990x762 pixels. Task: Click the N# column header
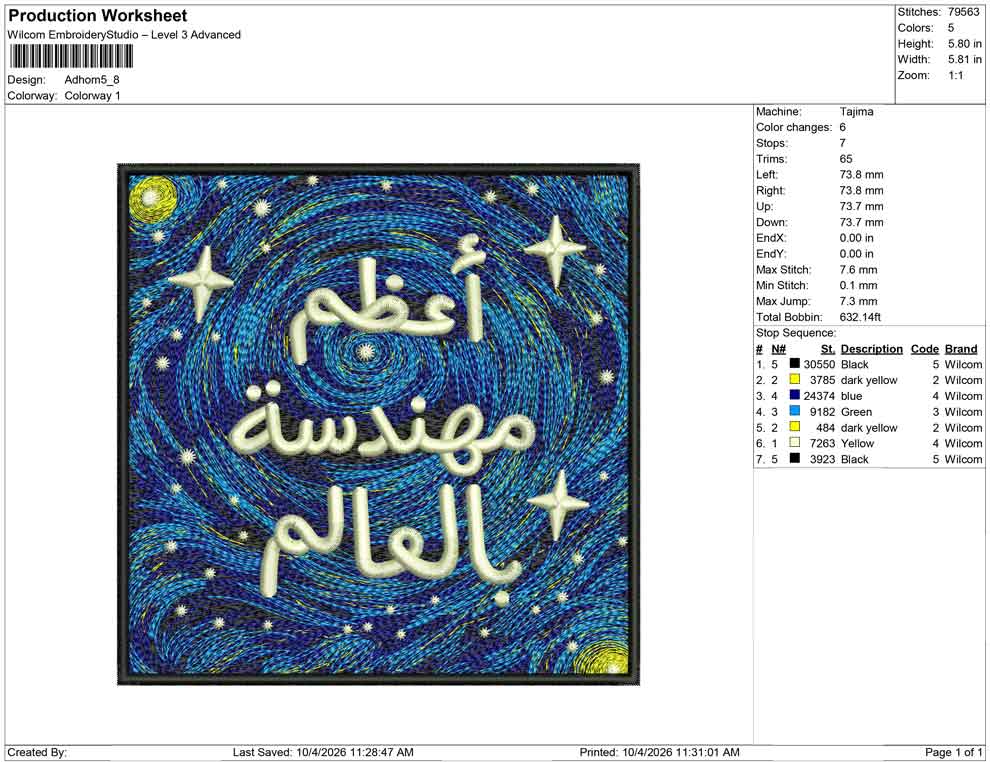point(778,349)
